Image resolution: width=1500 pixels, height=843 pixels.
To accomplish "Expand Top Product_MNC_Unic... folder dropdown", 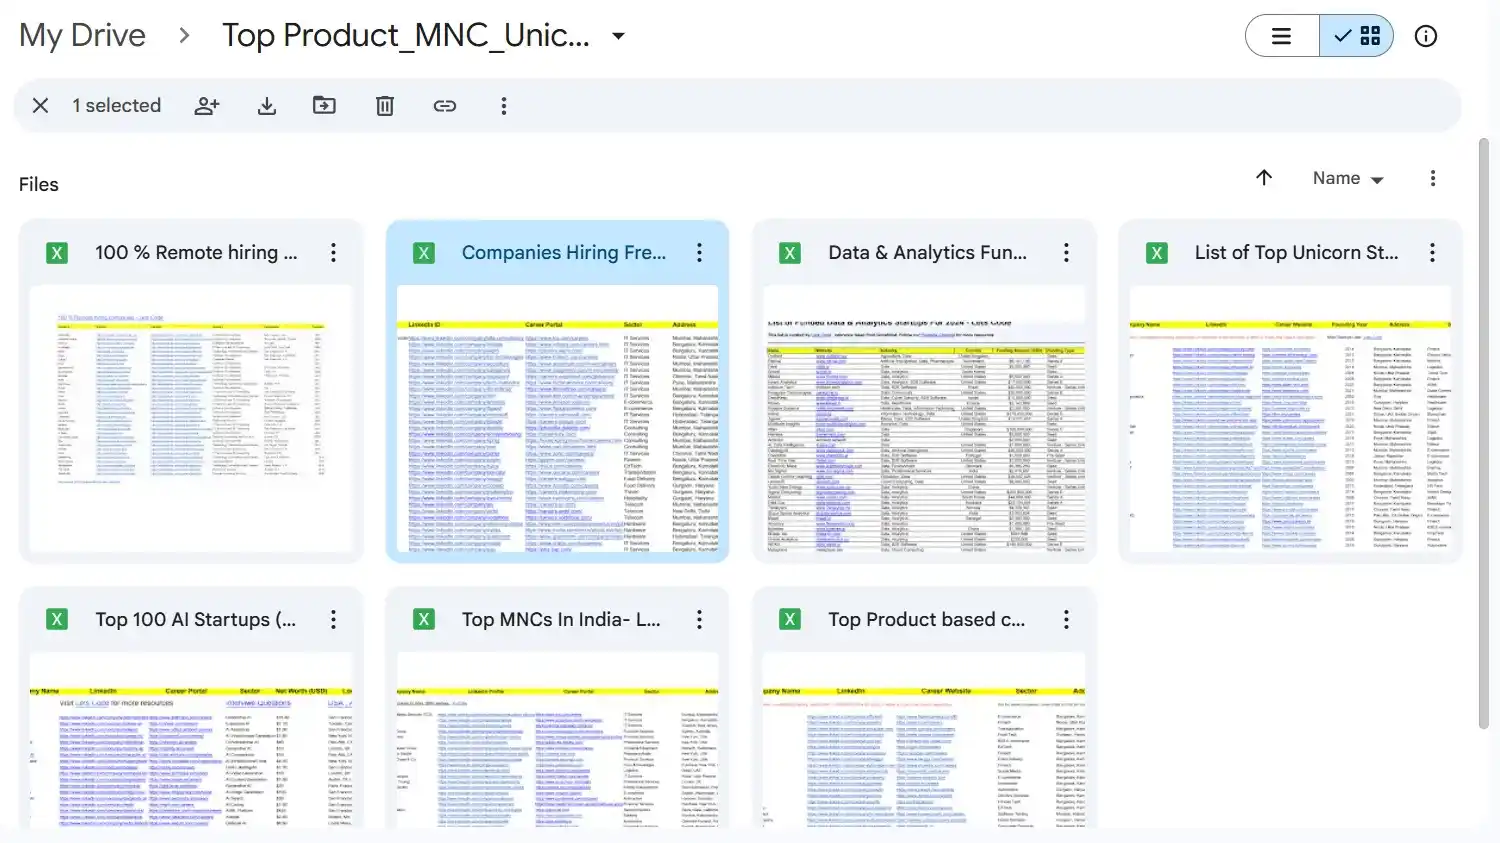I will 619,36.
